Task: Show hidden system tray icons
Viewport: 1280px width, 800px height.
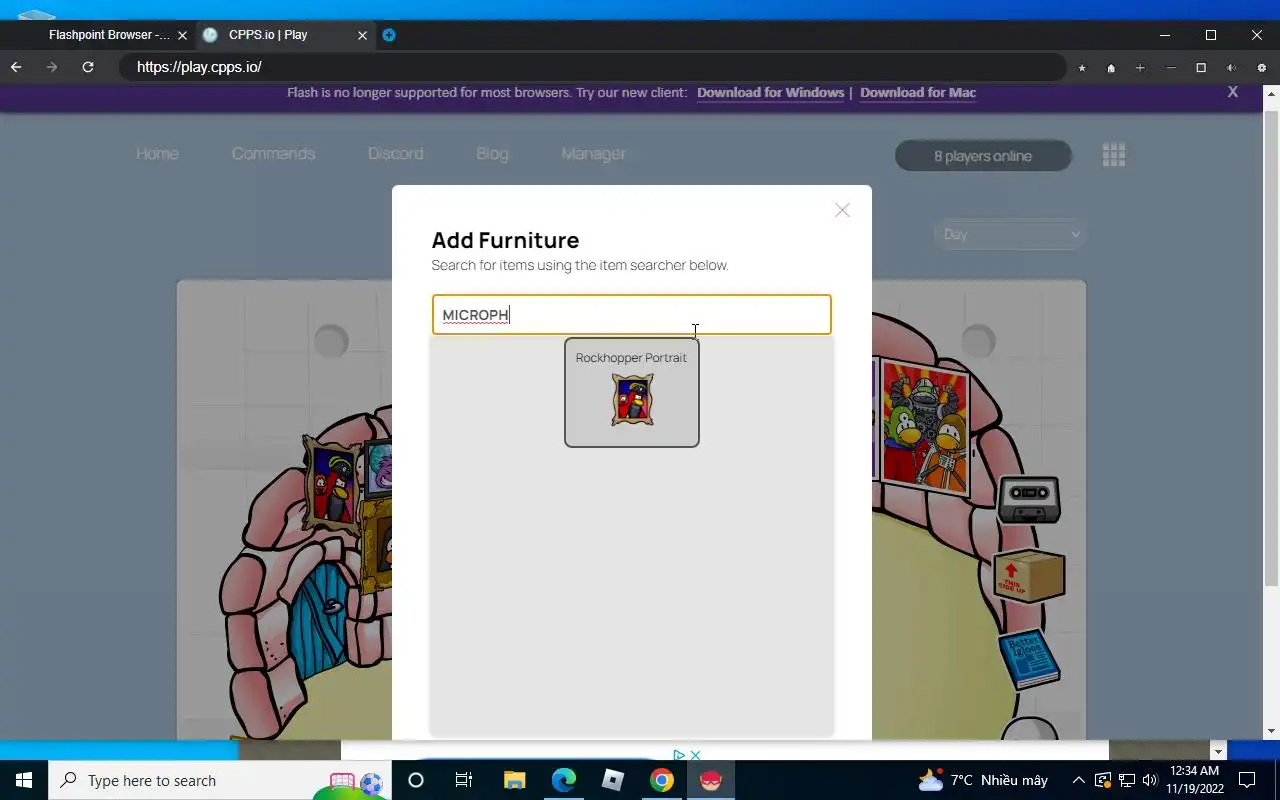Action: tap(1078, 780)
